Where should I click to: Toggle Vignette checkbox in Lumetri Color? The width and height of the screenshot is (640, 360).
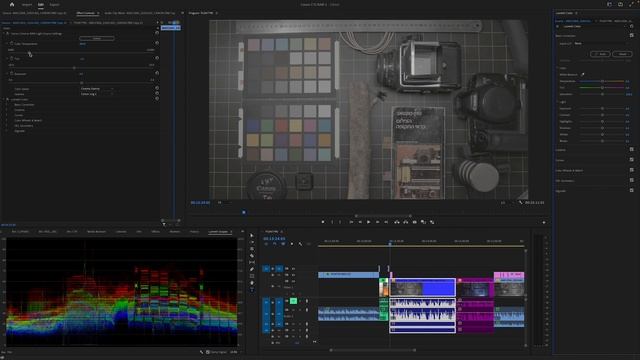click(x=631, y=190)
